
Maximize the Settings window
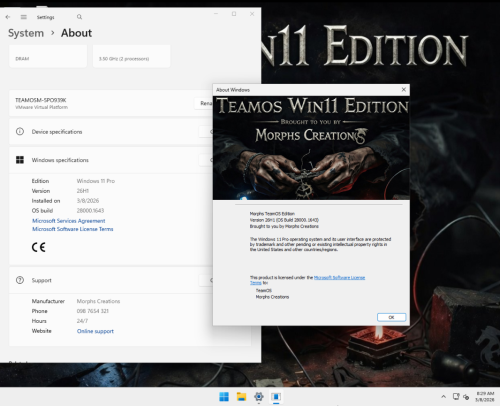(x=234, y=14)
